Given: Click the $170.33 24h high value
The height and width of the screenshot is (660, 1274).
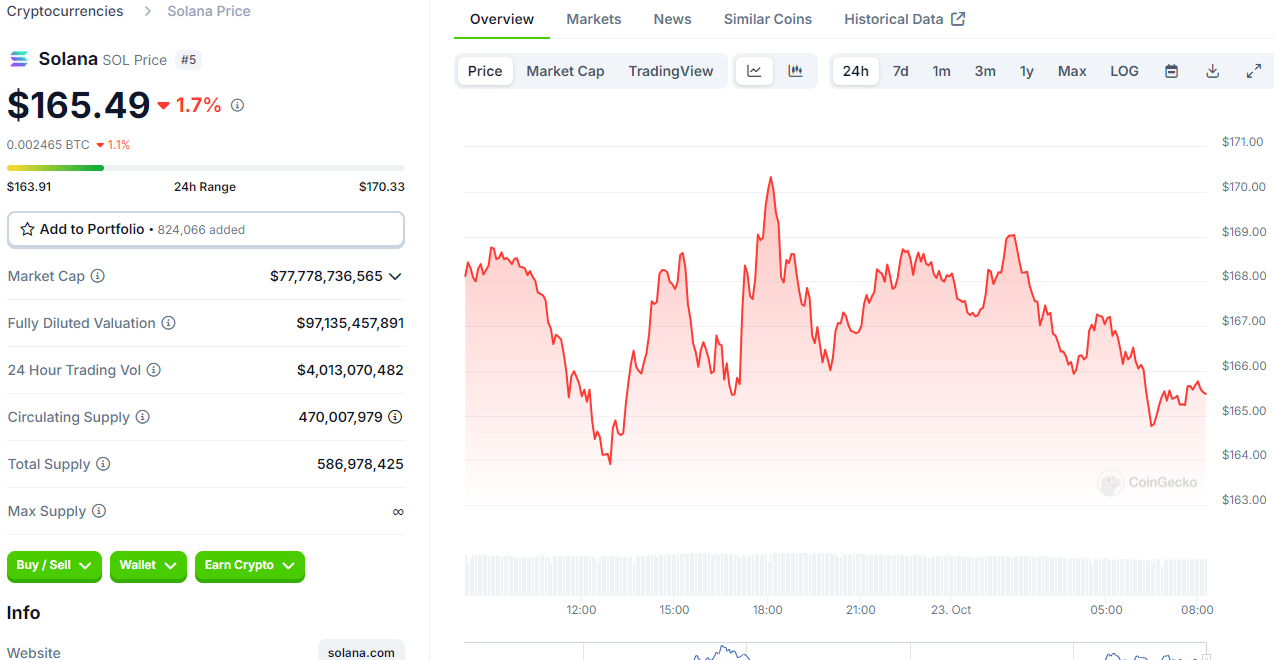Looking at the screenshot, I should [x=382, y=187].
